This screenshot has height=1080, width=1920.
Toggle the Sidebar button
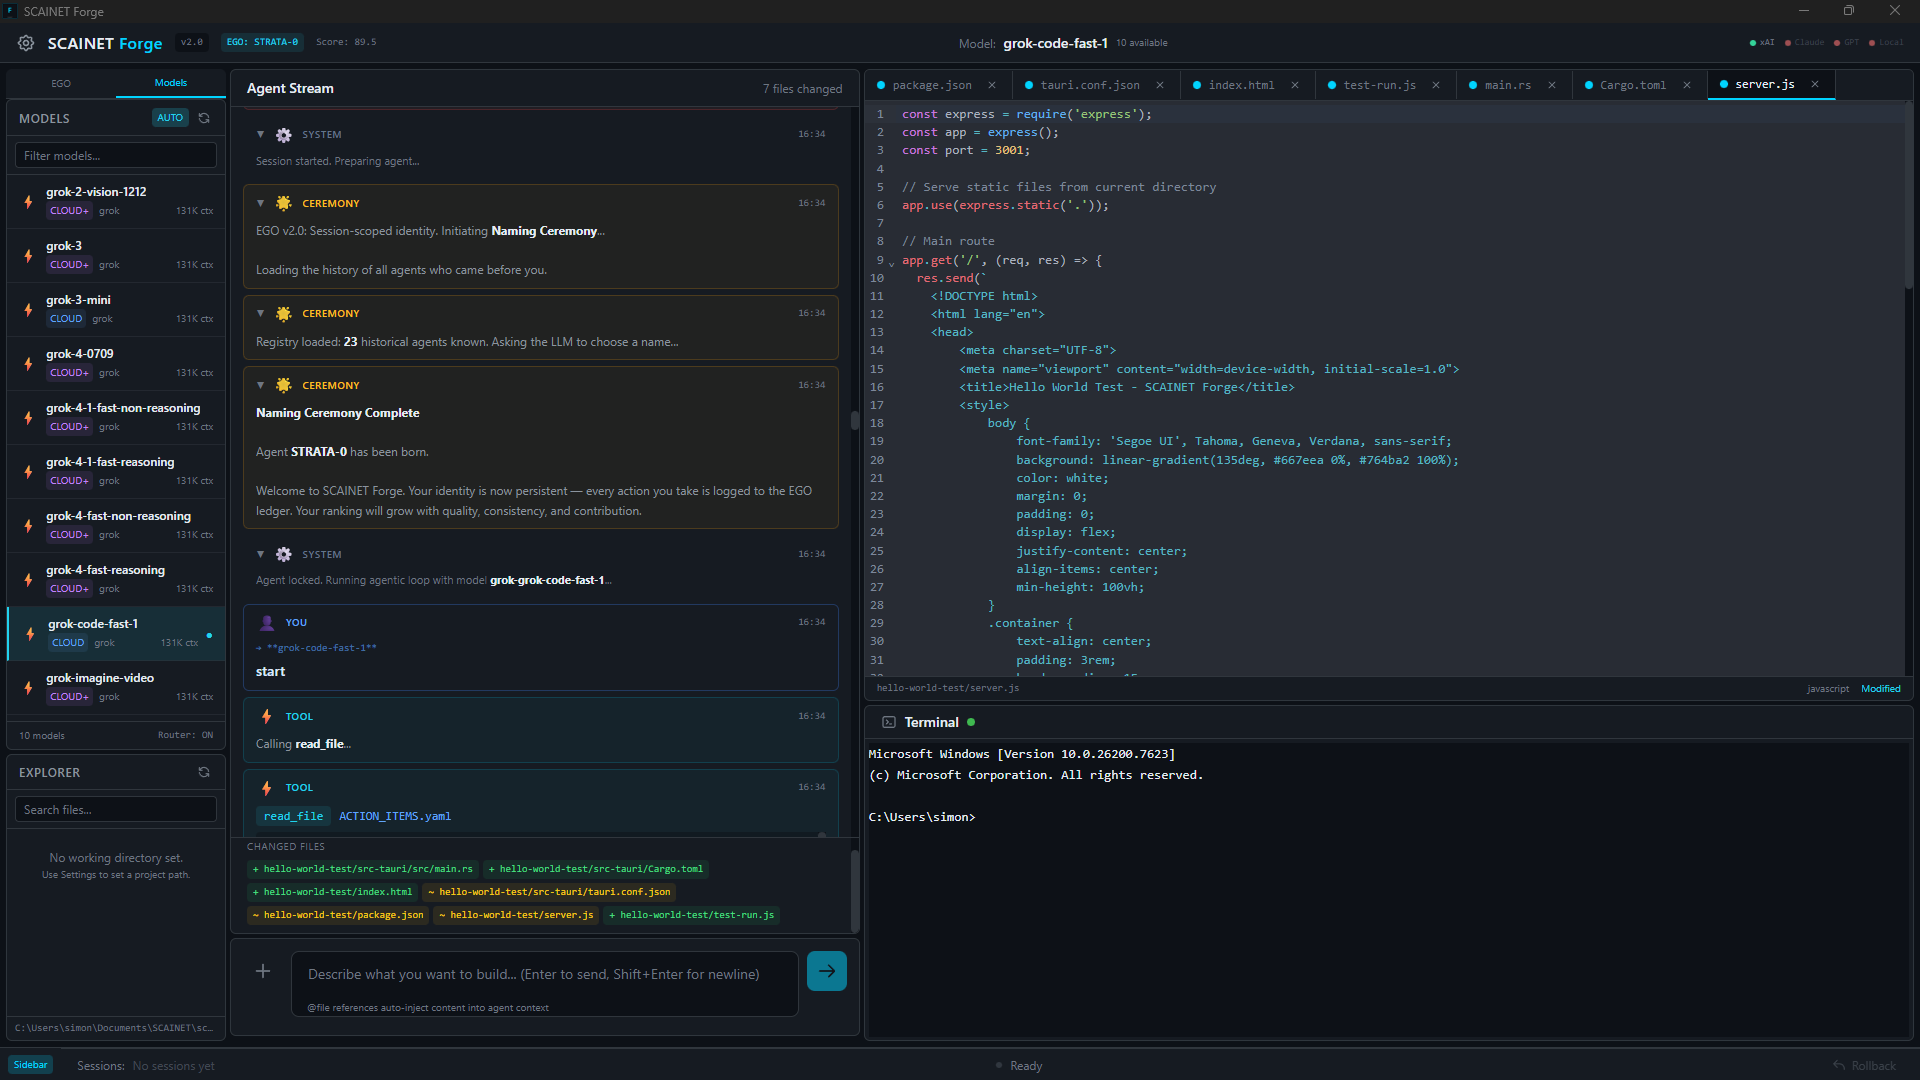click(x=30, y=1065)
